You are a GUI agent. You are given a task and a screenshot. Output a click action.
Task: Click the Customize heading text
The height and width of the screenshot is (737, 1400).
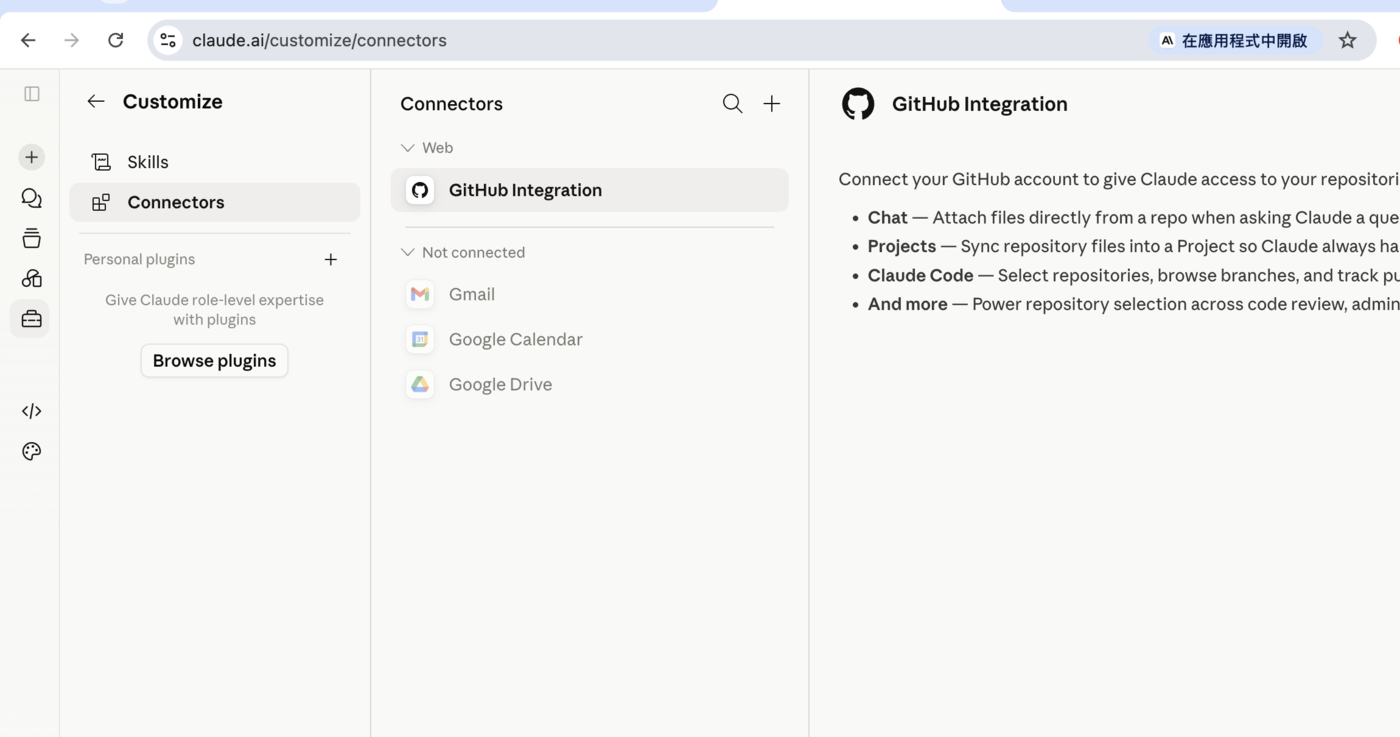pyautogui.click(x=173, y=101)
